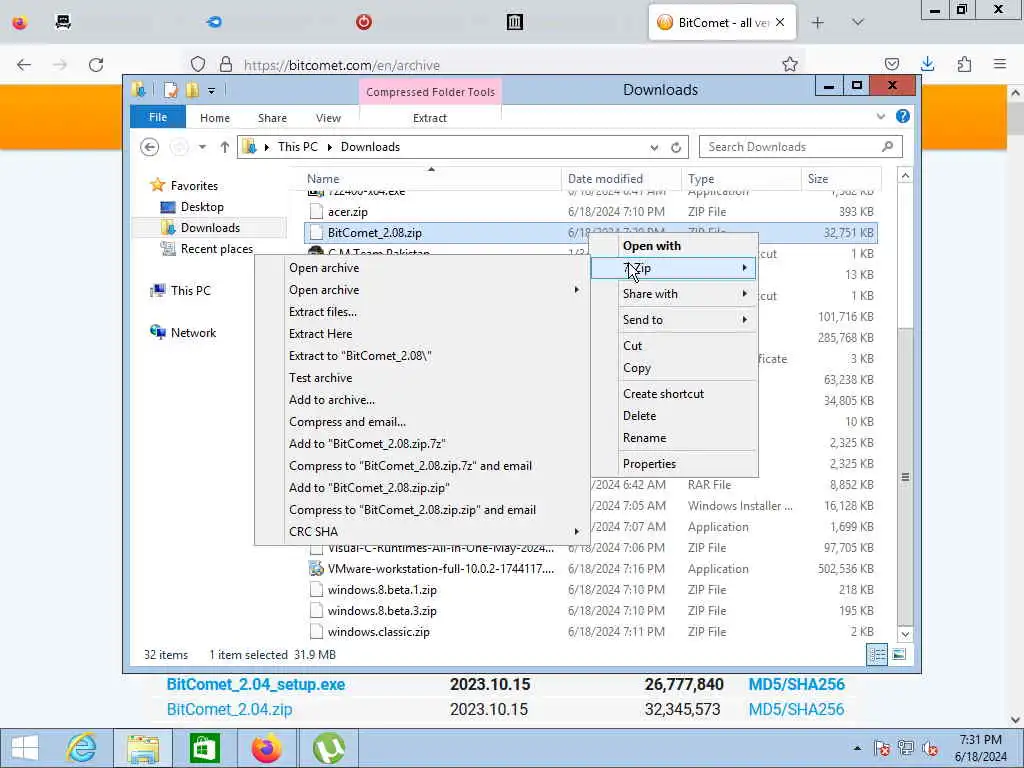Launch Internet Explorer from the taskbar

click(x=82, y=748)
